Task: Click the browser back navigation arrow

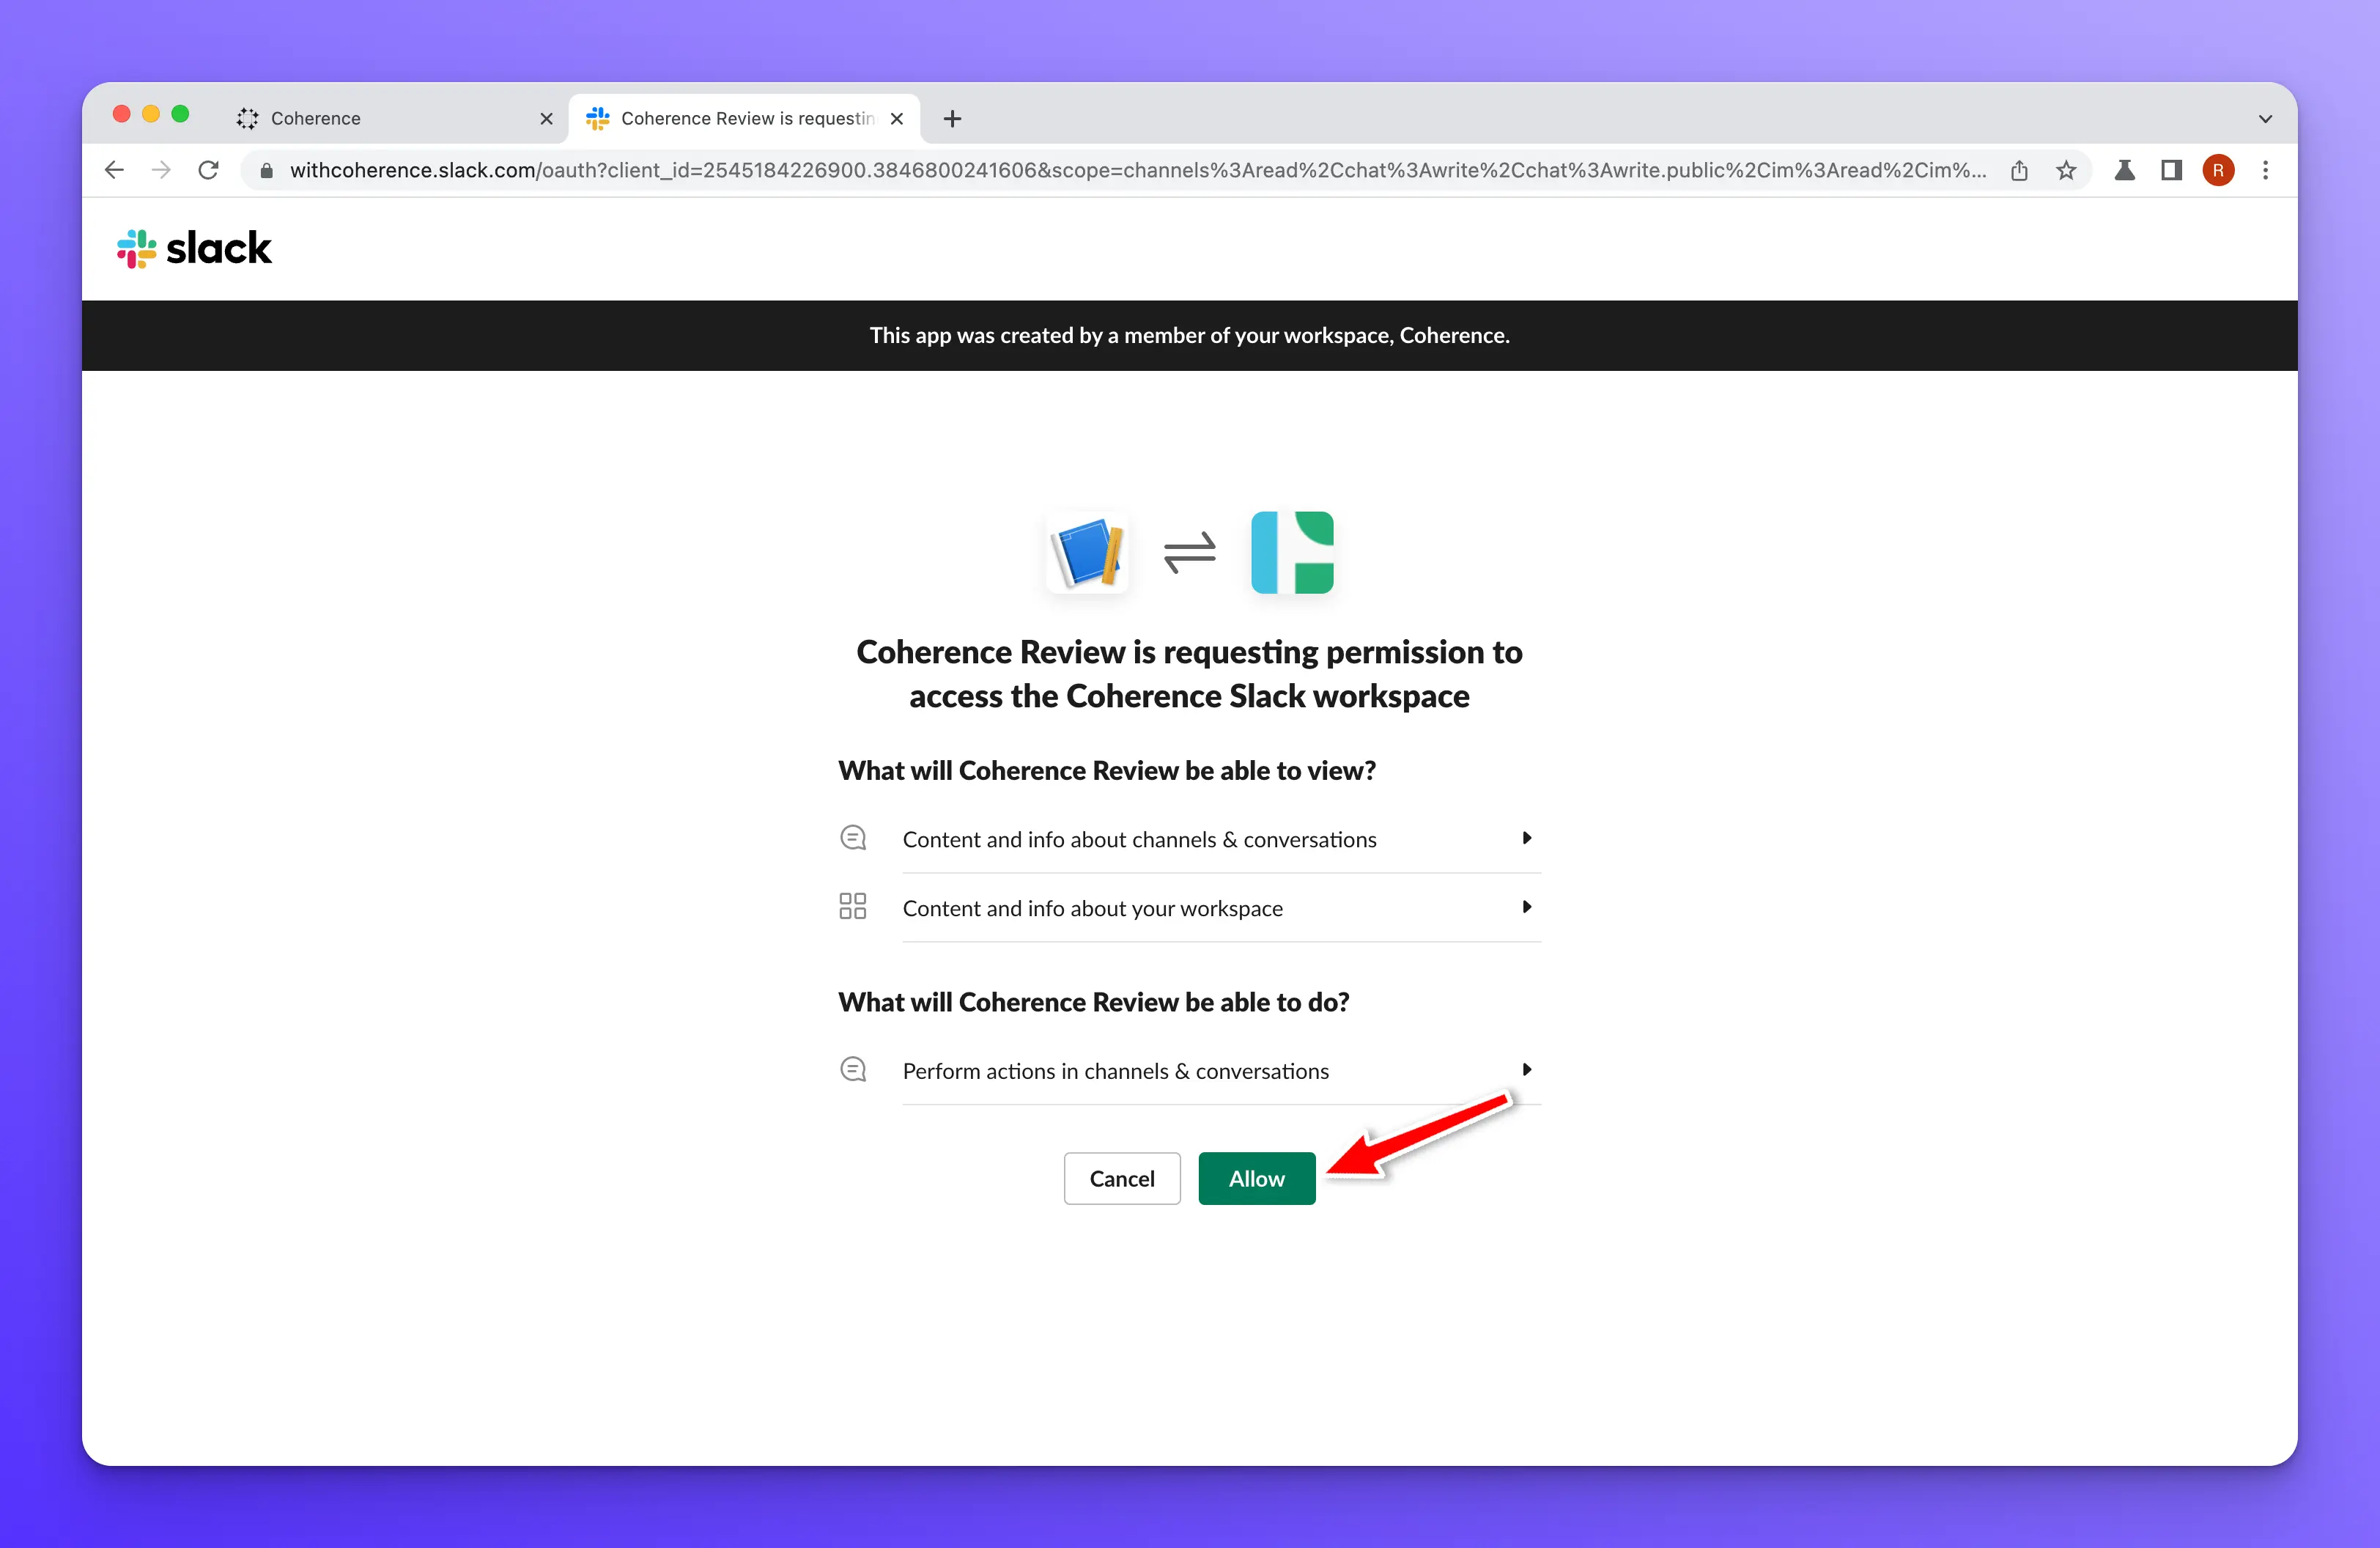Action: 114,170
